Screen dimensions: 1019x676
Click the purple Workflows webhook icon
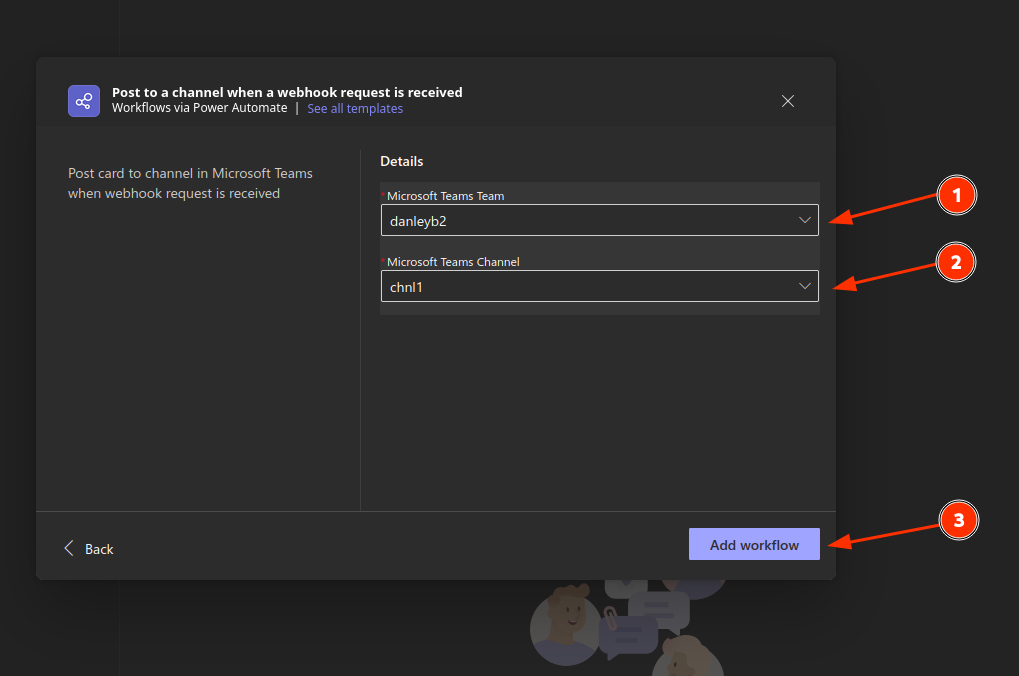coord(84,101)
